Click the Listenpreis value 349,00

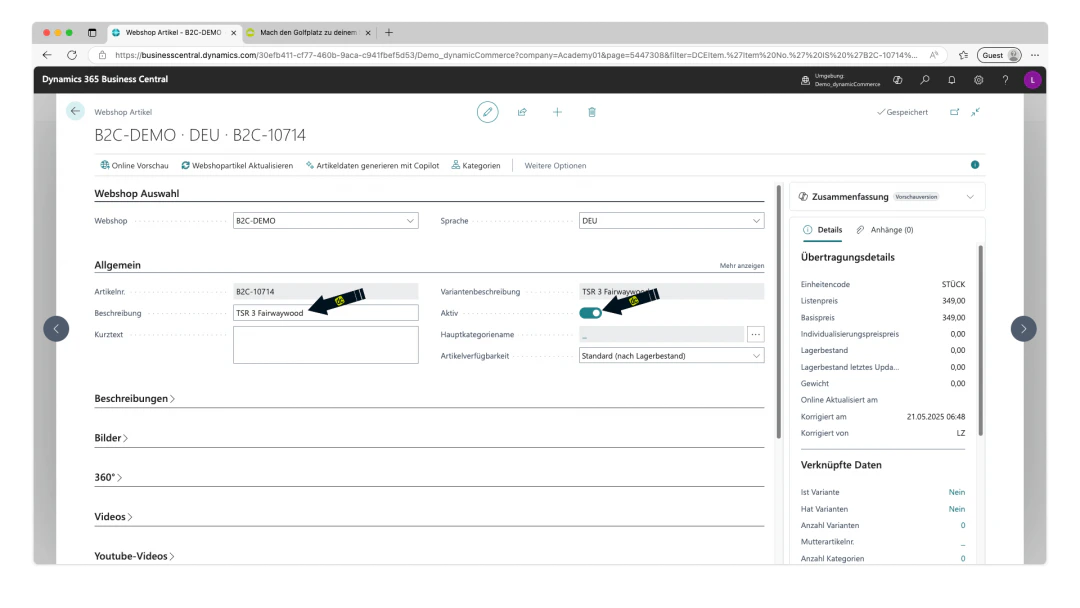pos(953,301)
